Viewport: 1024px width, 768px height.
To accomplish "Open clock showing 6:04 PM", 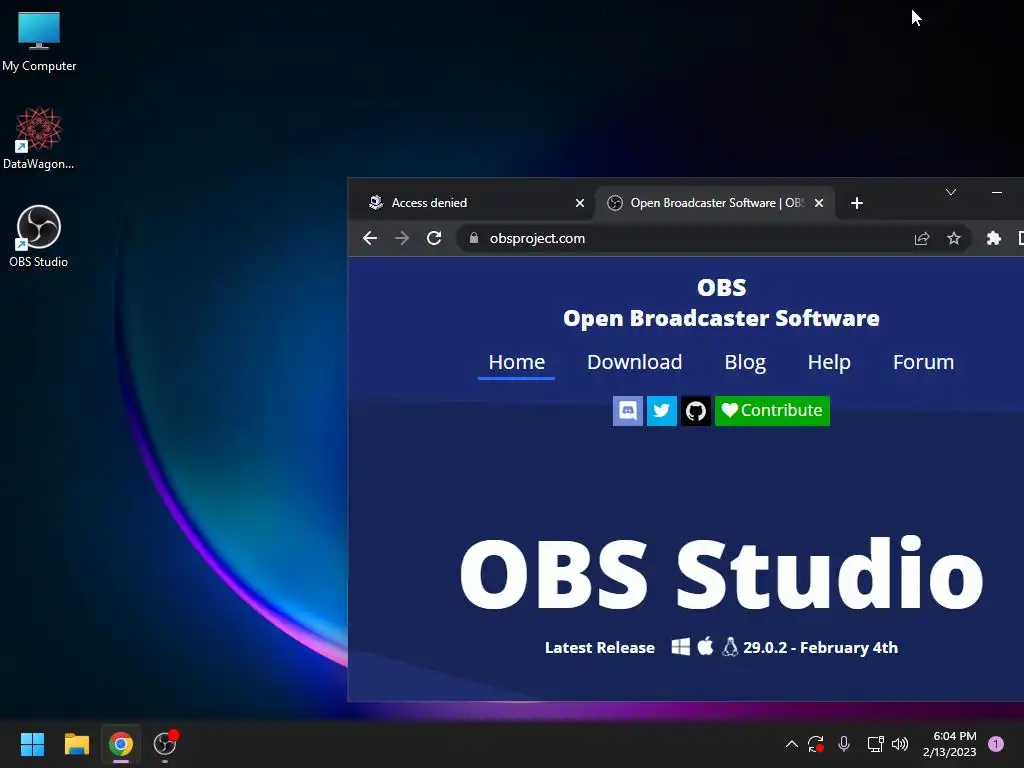I will point(950,744).
